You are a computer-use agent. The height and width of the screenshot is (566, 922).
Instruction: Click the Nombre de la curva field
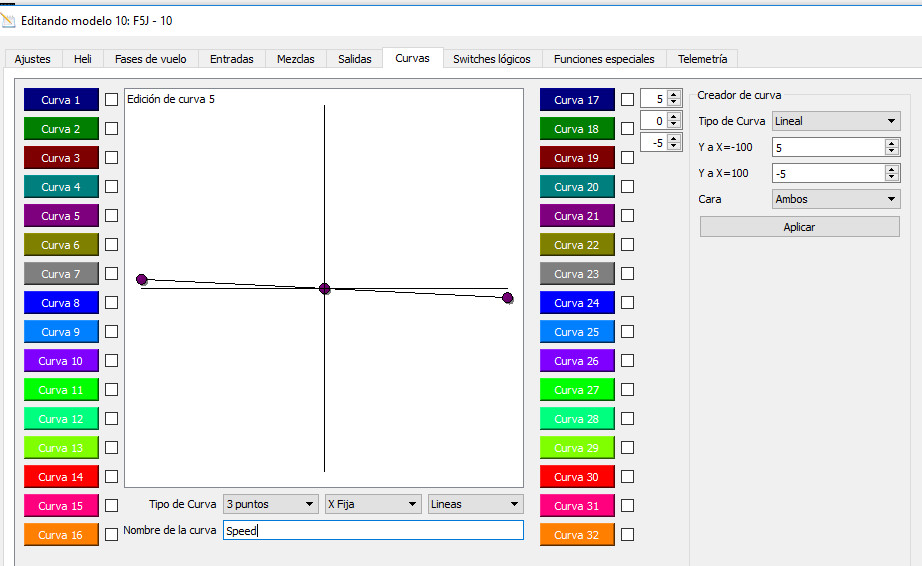tap(373, 531)
